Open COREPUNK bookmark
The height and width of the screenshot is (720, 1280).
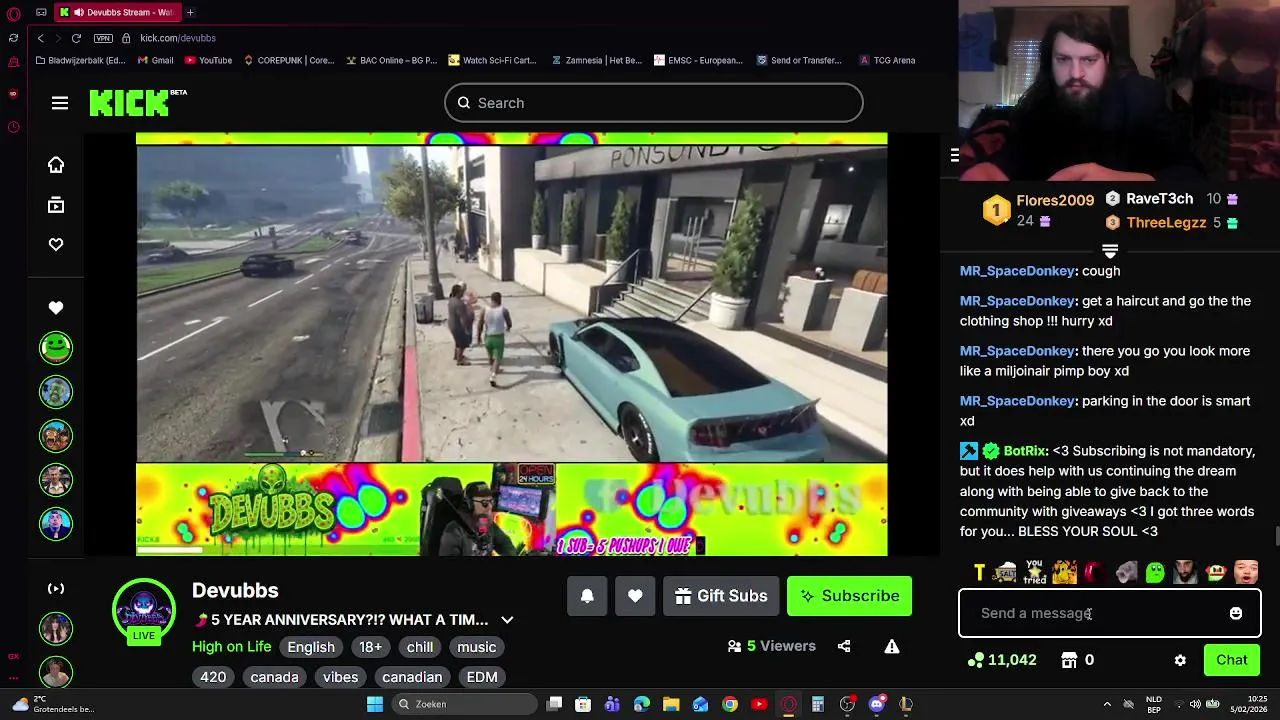pyautogui.click(x=288, y=60)
